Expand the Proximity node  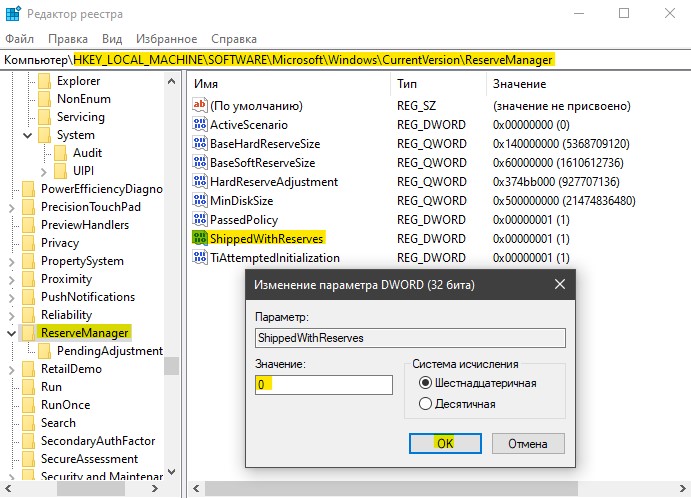[x=12, y=279]
